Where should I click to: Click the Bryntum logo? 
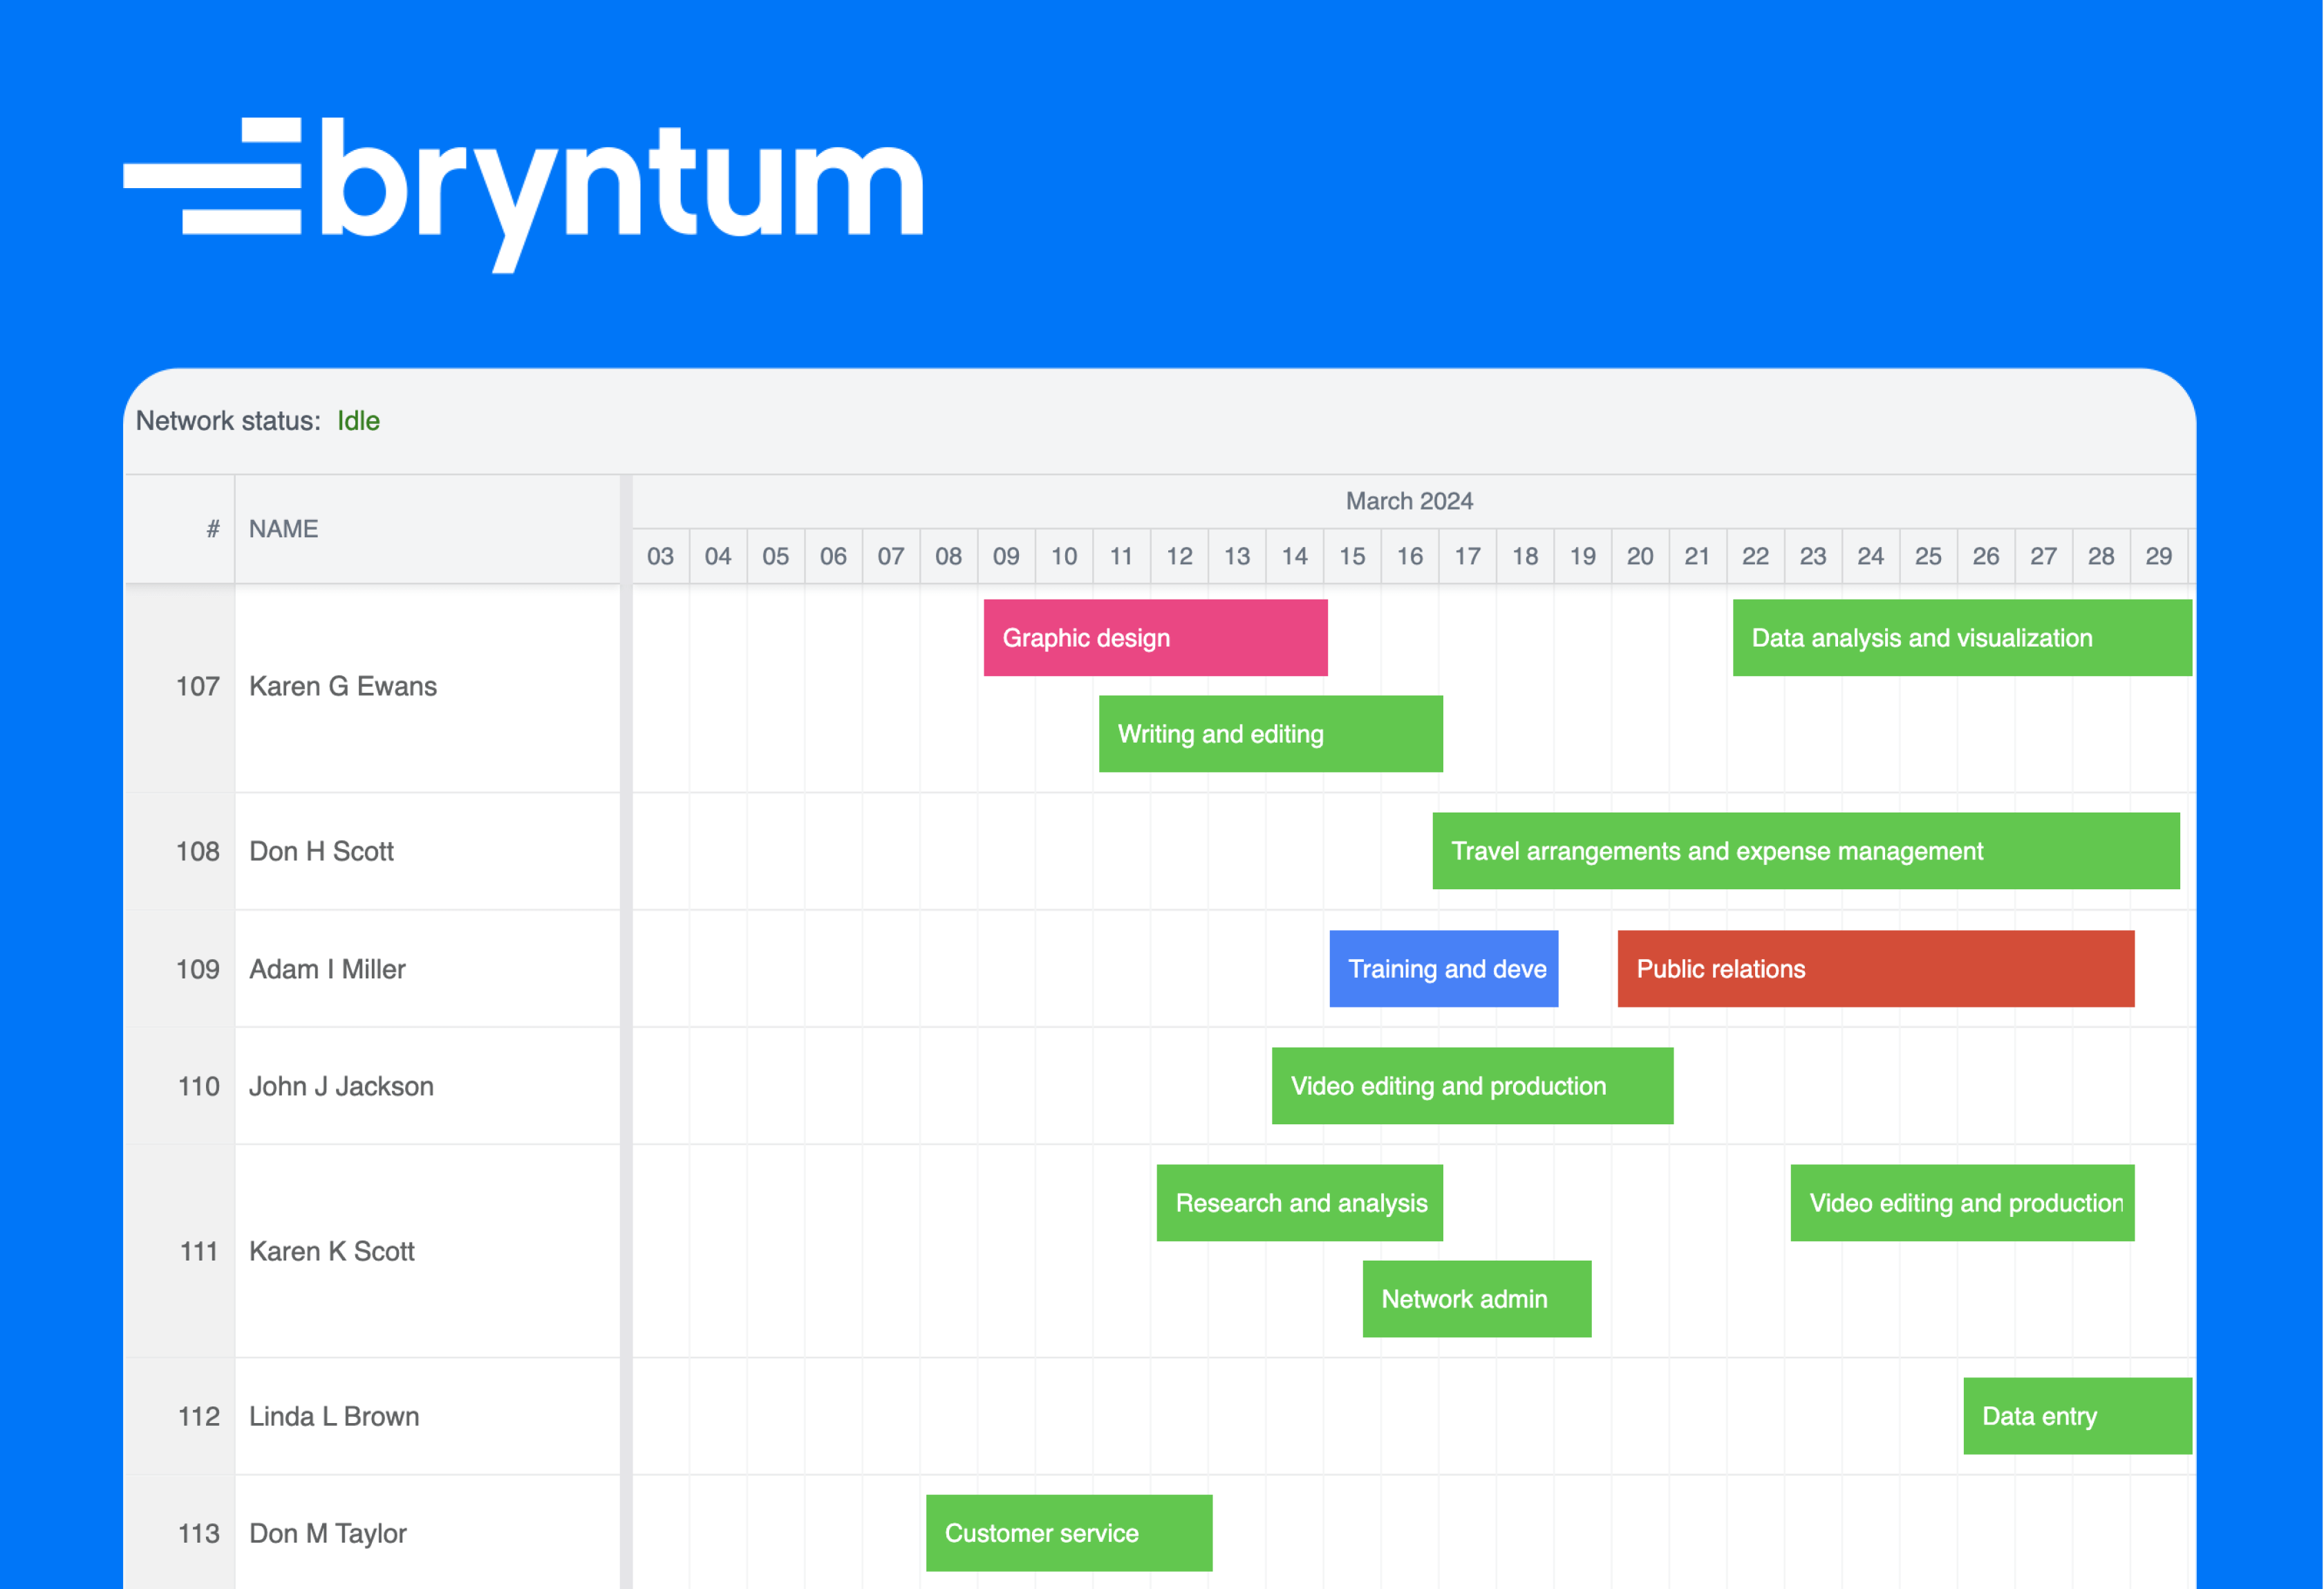pyautogui.click(x=523, y=194)
